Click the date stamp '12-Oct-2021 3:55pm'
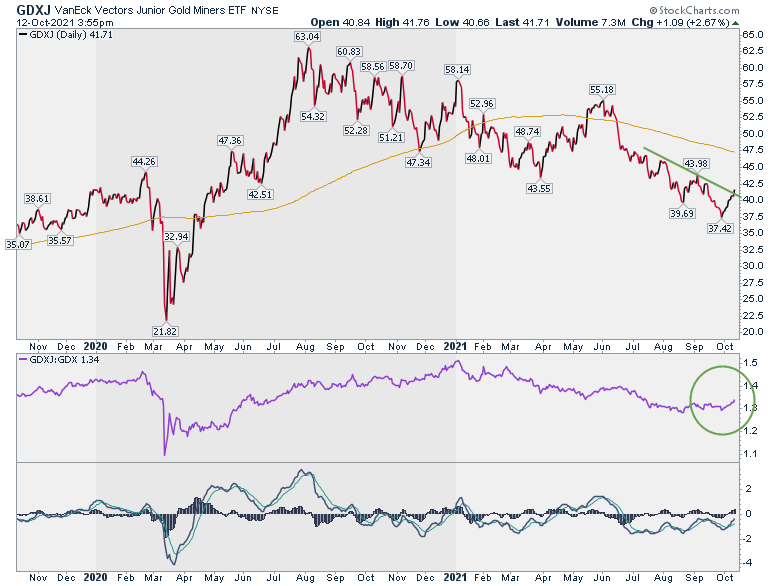The height and width of the screenshot is (586, 780). point(65,22)
